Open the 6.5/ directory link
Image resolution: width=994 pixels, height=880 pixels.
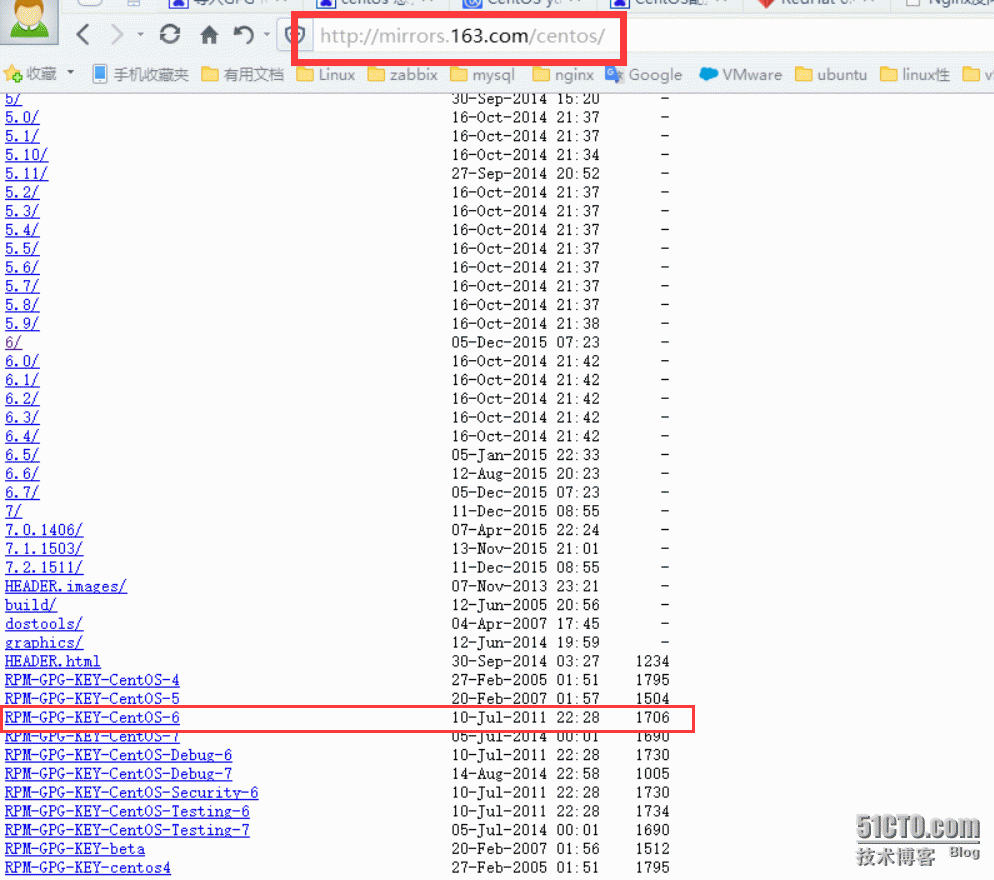coord(22,455)
